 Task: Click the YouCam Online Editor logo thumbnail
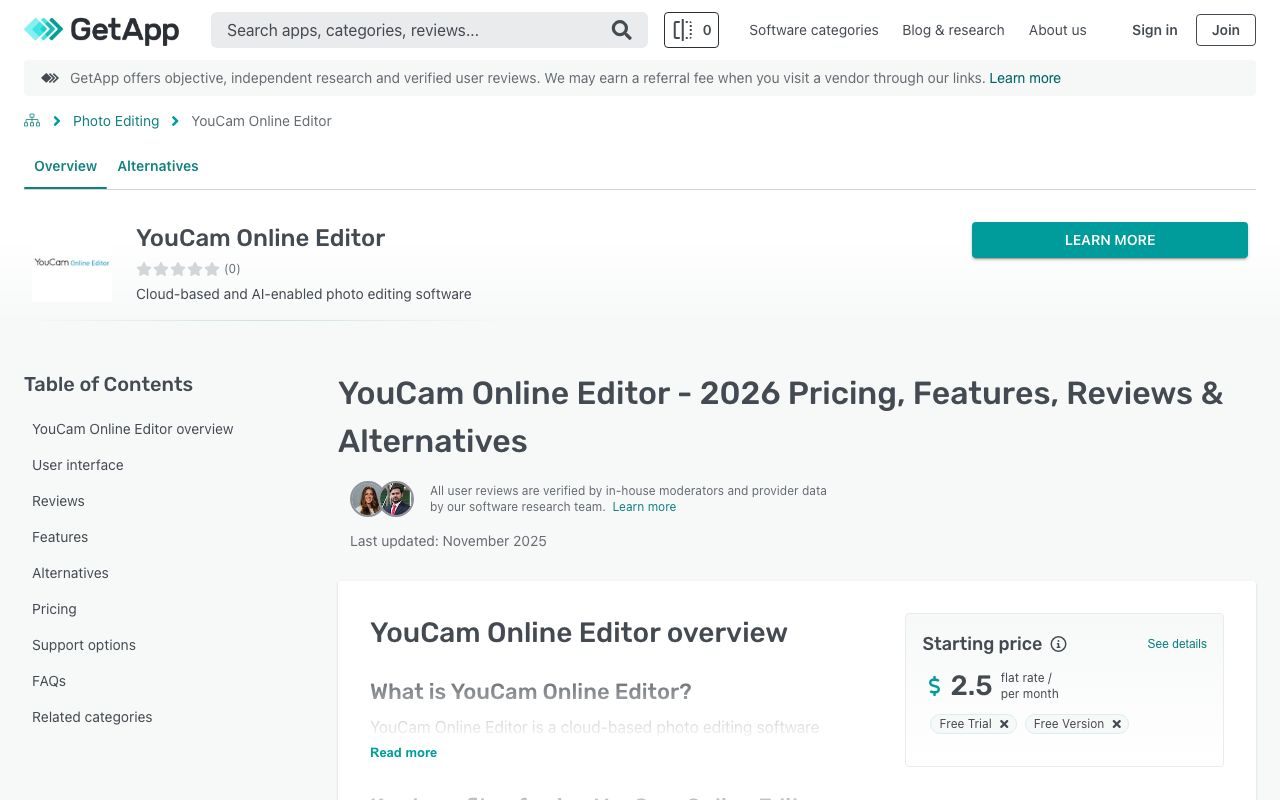(72, 263)
